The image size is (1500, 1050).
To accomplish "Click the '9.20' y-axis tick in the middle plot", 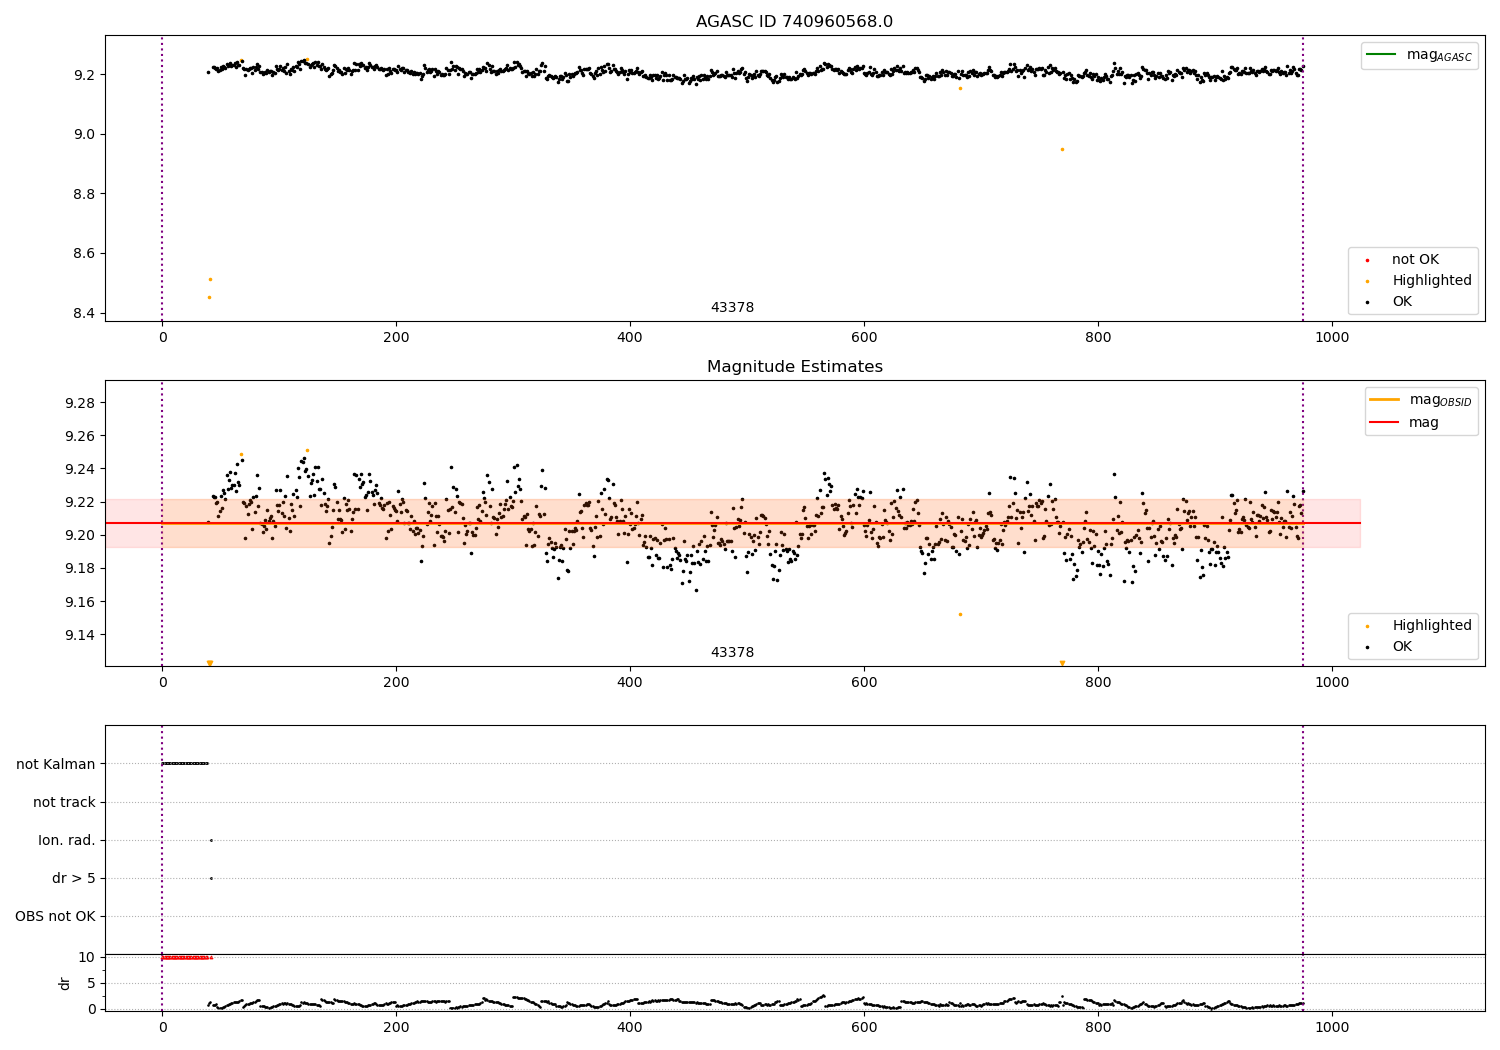I will (x=80, y=536).
